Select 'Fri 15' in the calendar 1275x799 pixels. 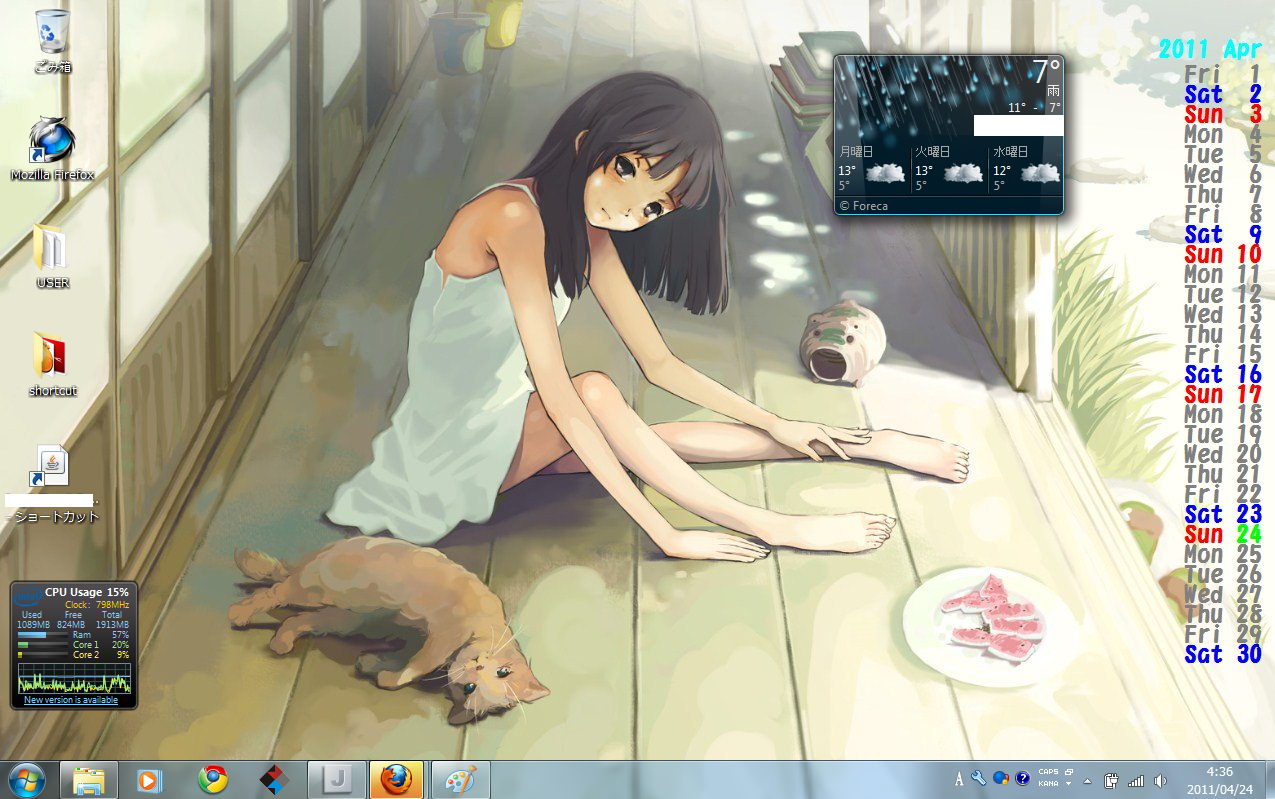point(1222,354)
